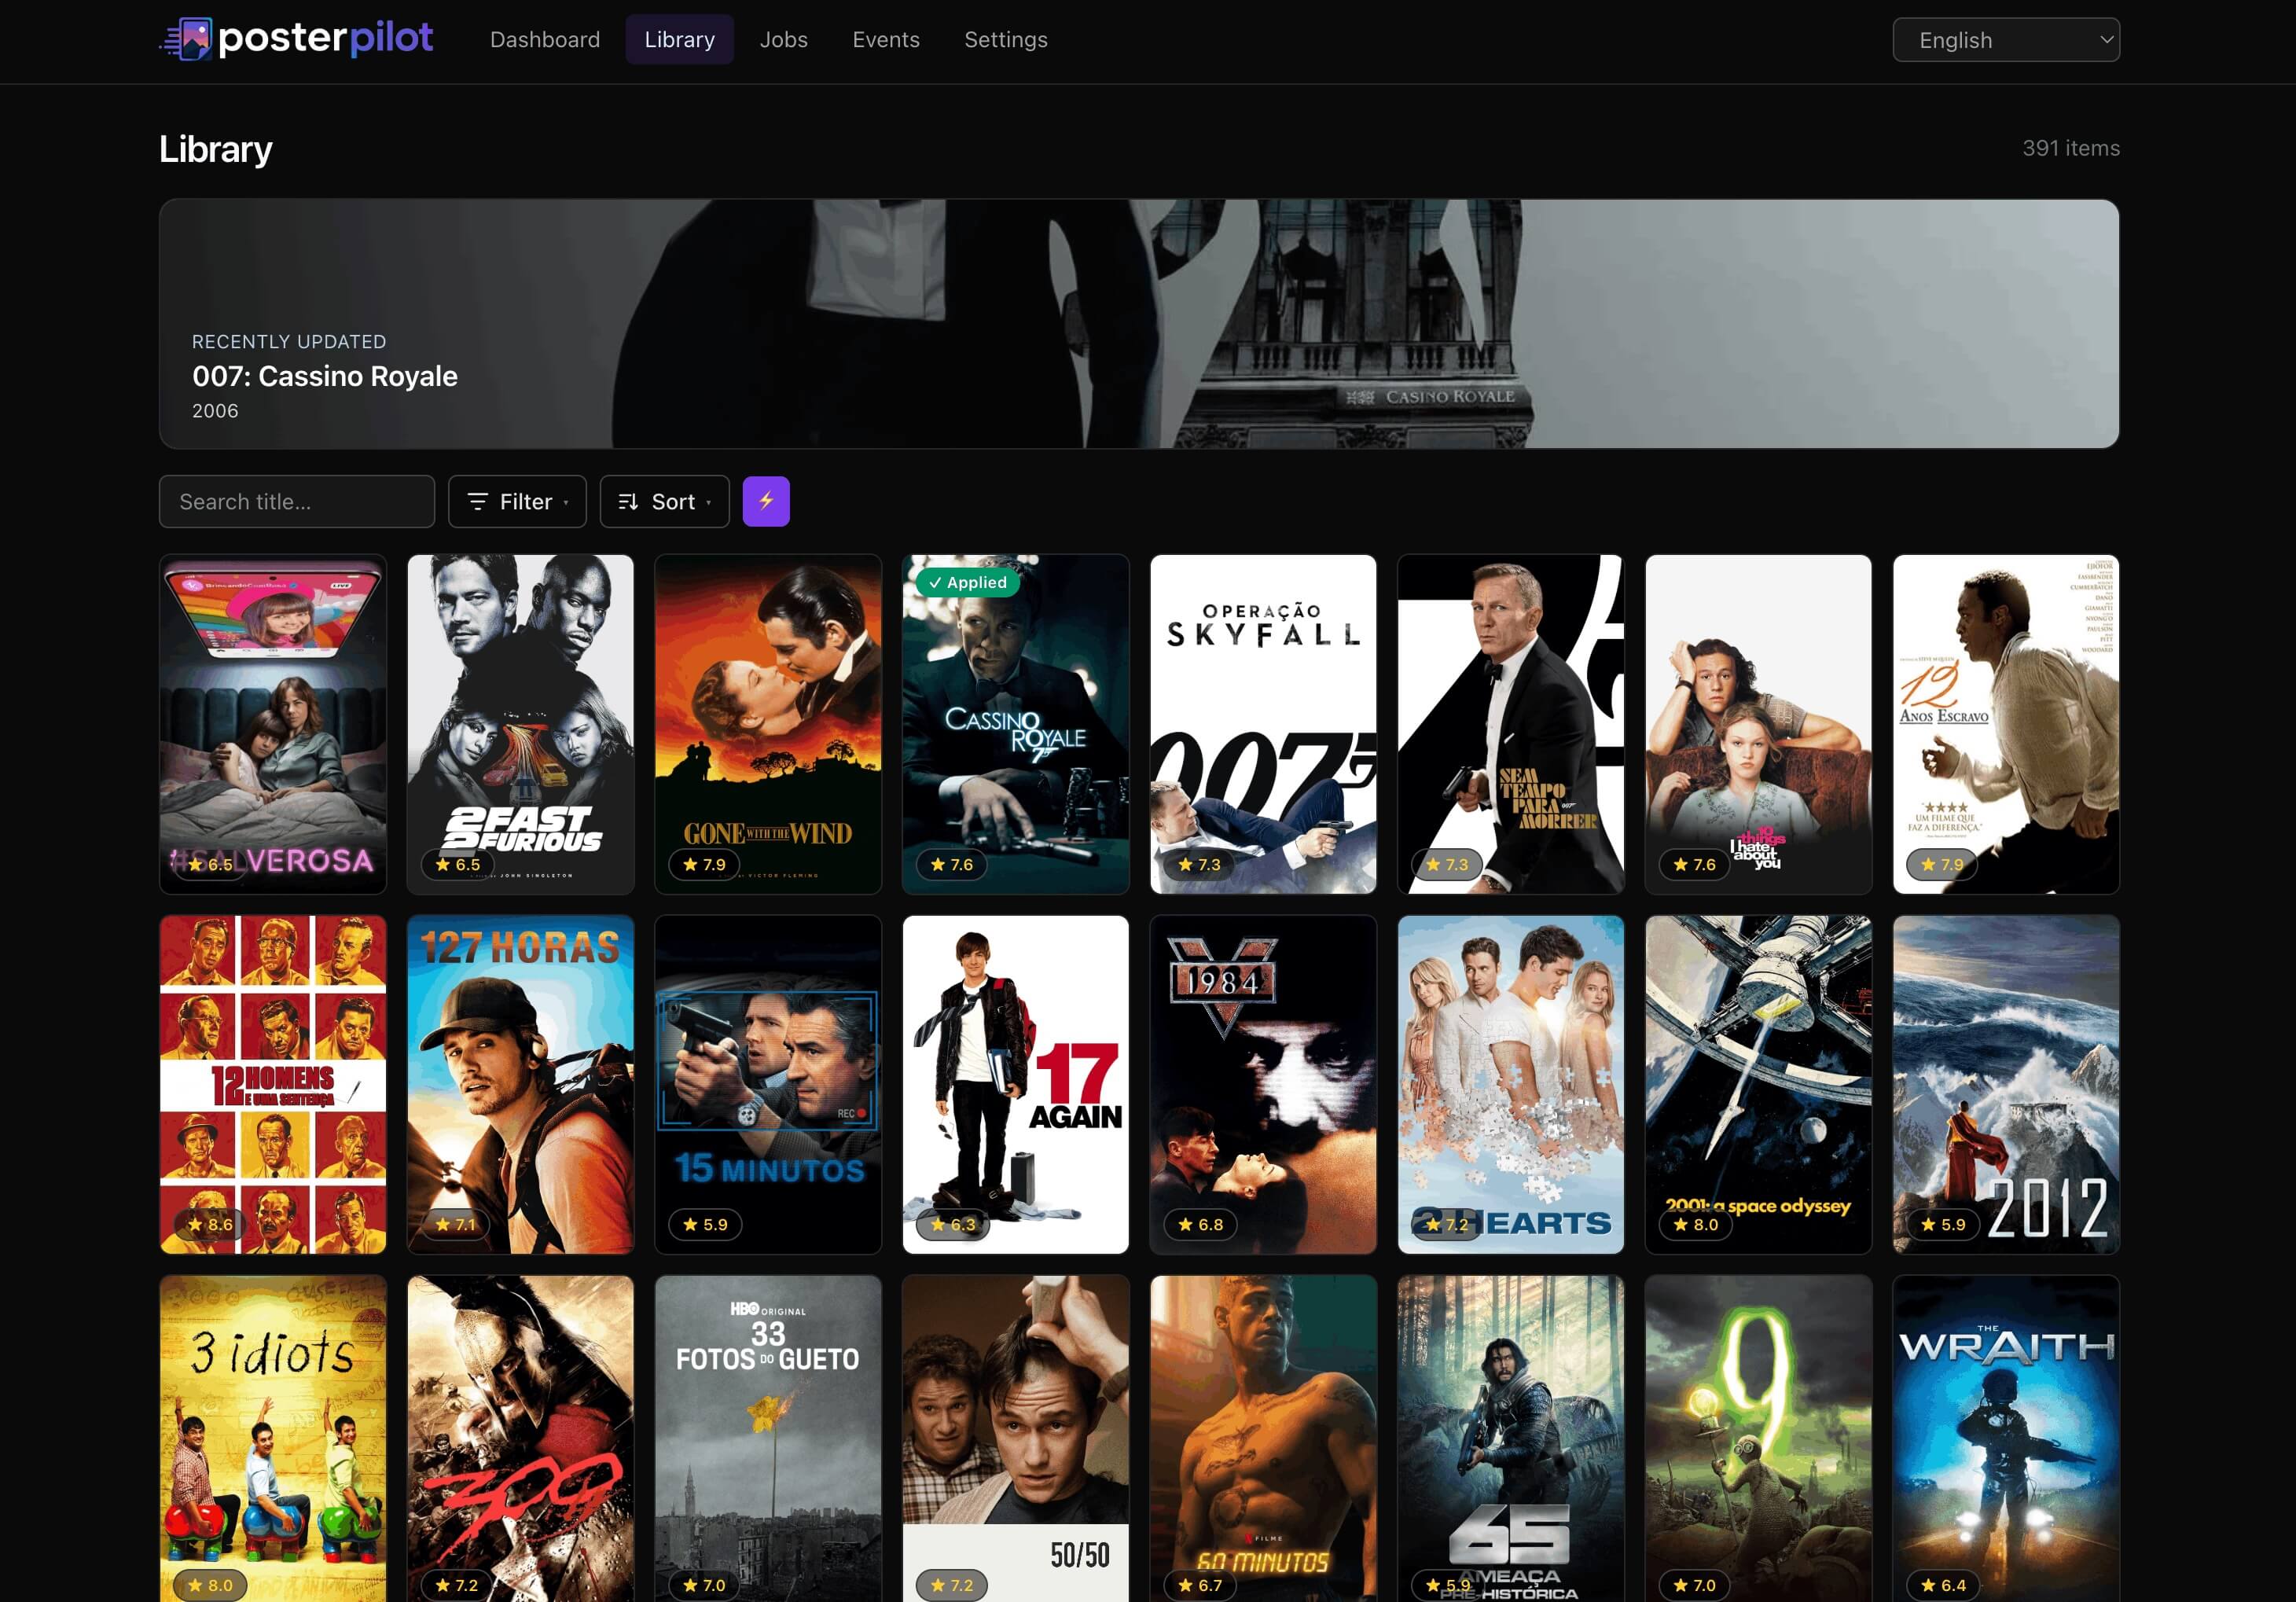2296x1602 pixels.
Task: Click the 391 items count text
Action: [x=2071, y=148]
